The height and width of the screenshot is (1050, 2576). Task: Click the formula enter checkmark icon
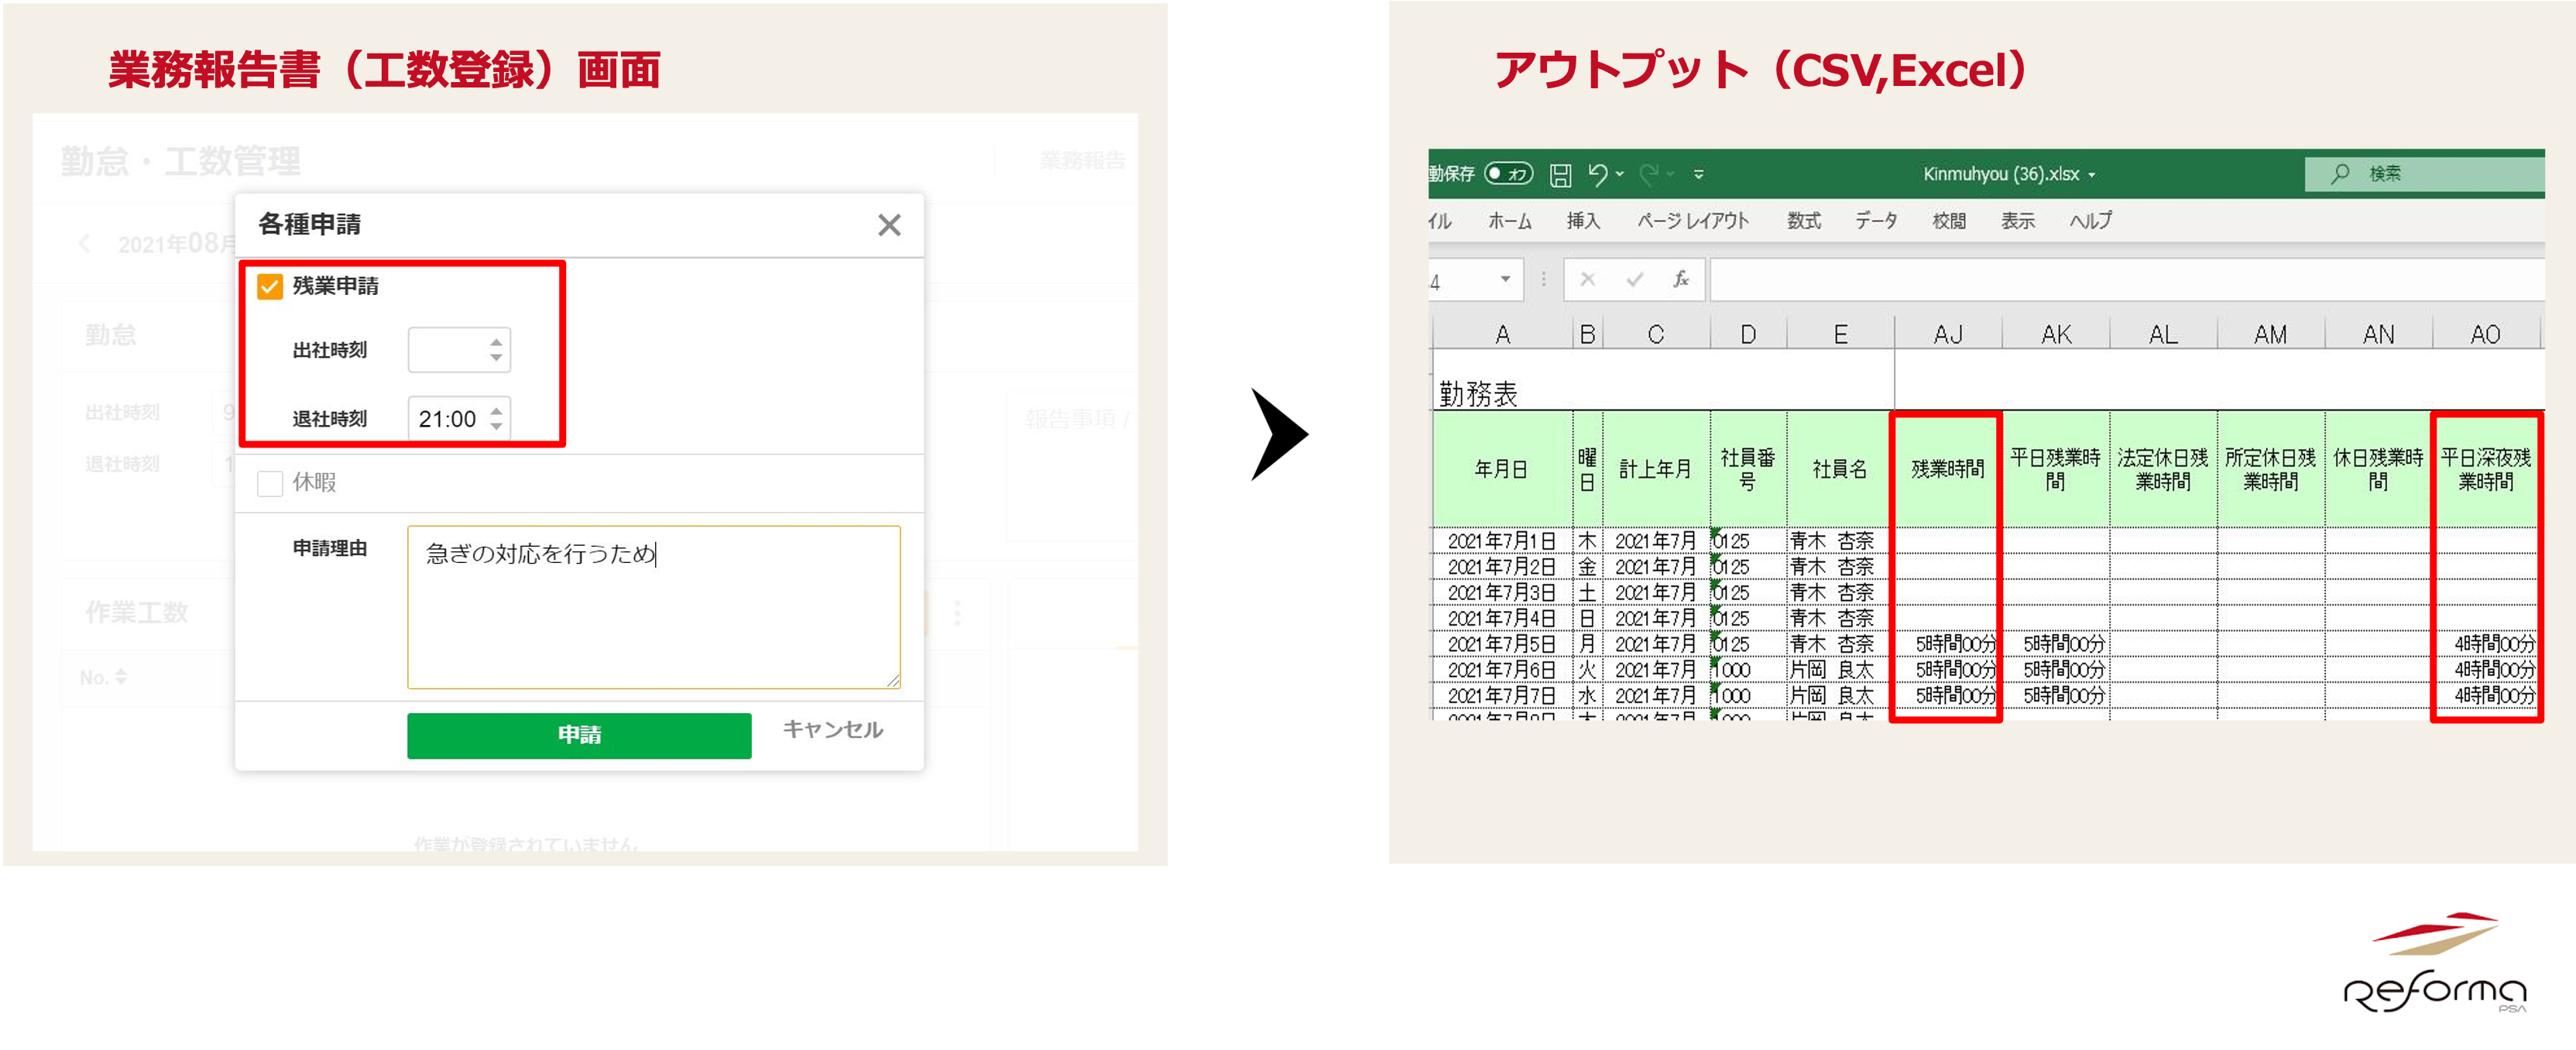[x=1634, y=280]
